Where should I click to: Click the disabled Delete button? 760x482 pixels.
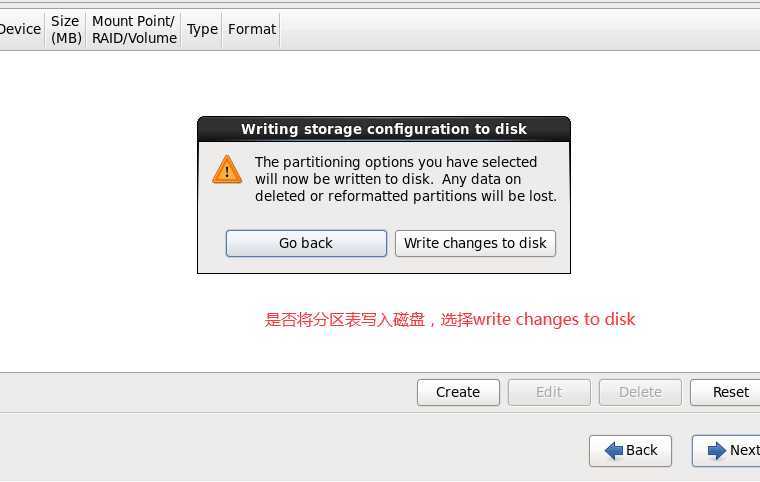pos(640,392)
